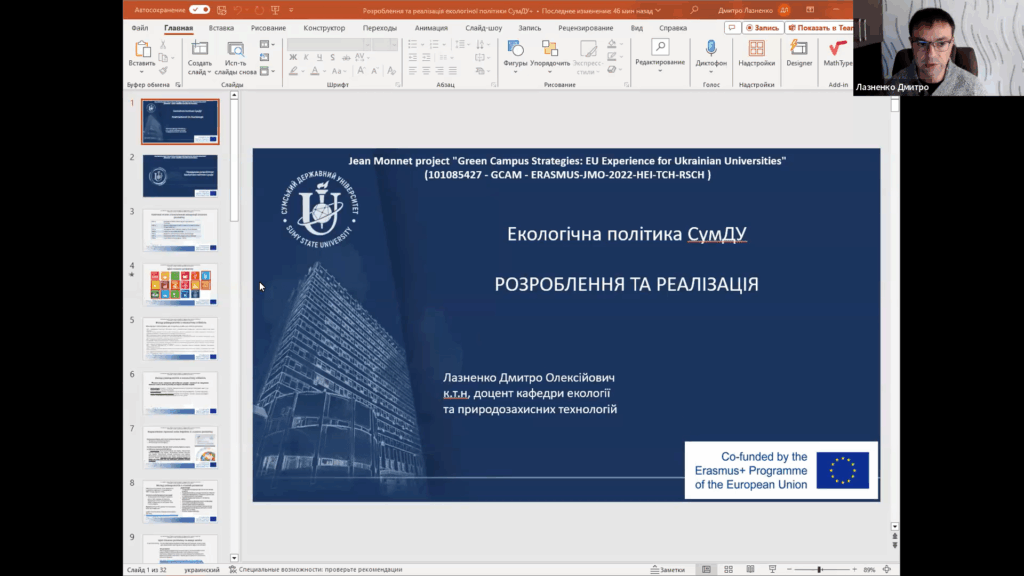Open the Слайд-шоу tab
The width and height of the screenshot is (1024, 576).
[x=484, y=28]
